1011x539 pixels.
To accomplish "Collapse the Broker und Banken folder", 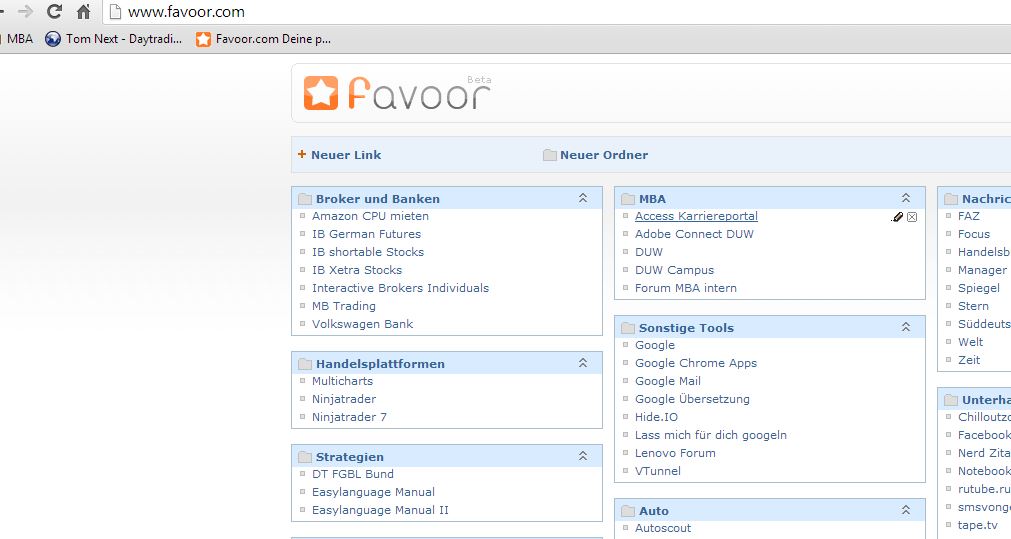I will pos(583,198).
